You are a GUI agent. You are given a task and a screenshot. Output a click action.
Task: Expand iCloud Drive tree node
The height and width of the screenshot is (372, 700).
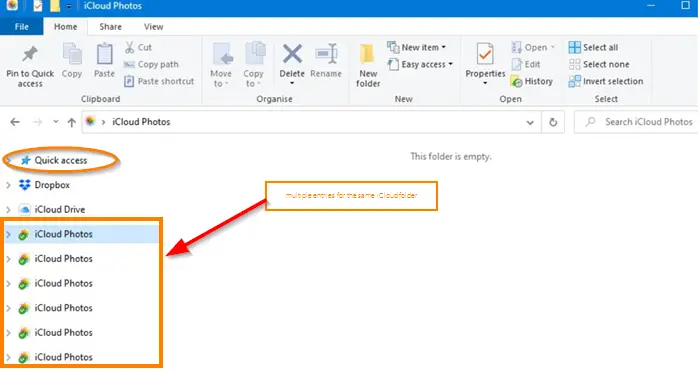(8, 209)
